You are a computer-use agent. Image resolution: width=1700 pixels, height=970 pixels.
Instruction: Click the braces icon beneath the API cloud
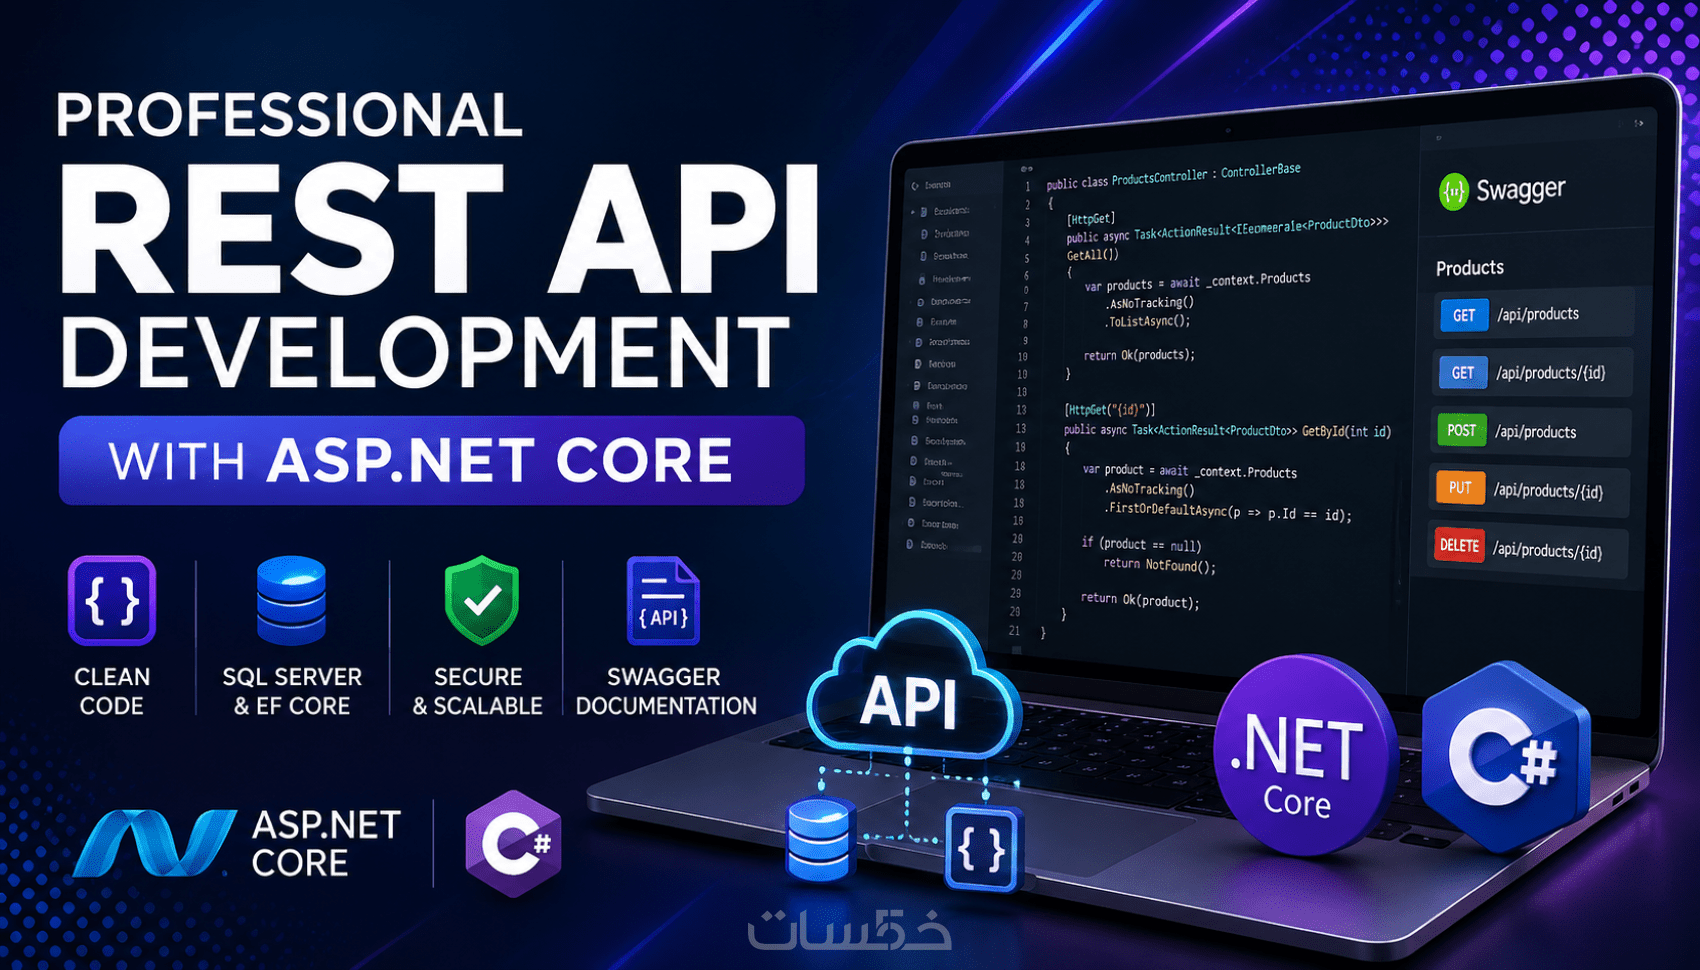(982, 849)
